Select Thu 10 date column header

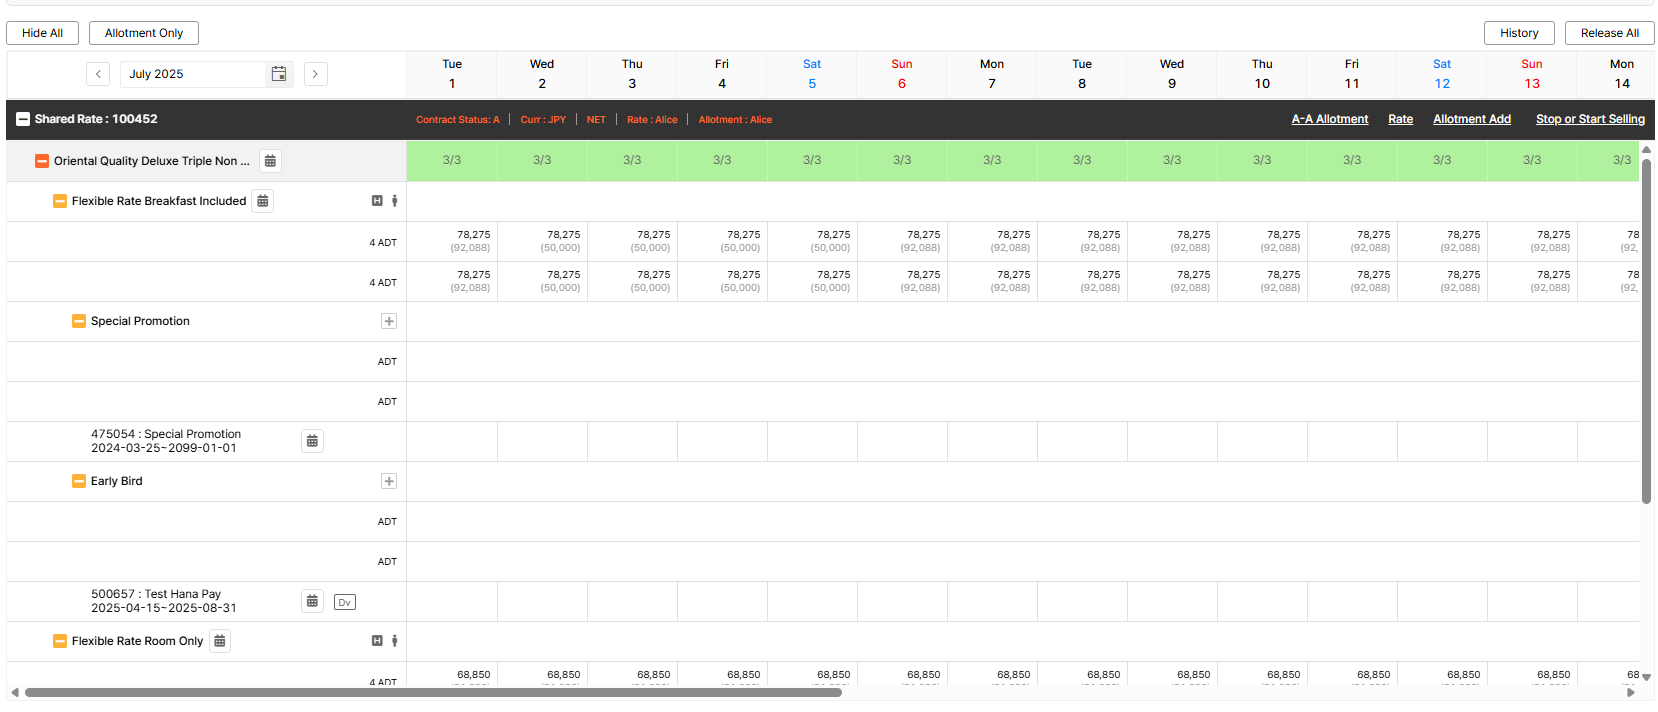tap(1262, 74)
